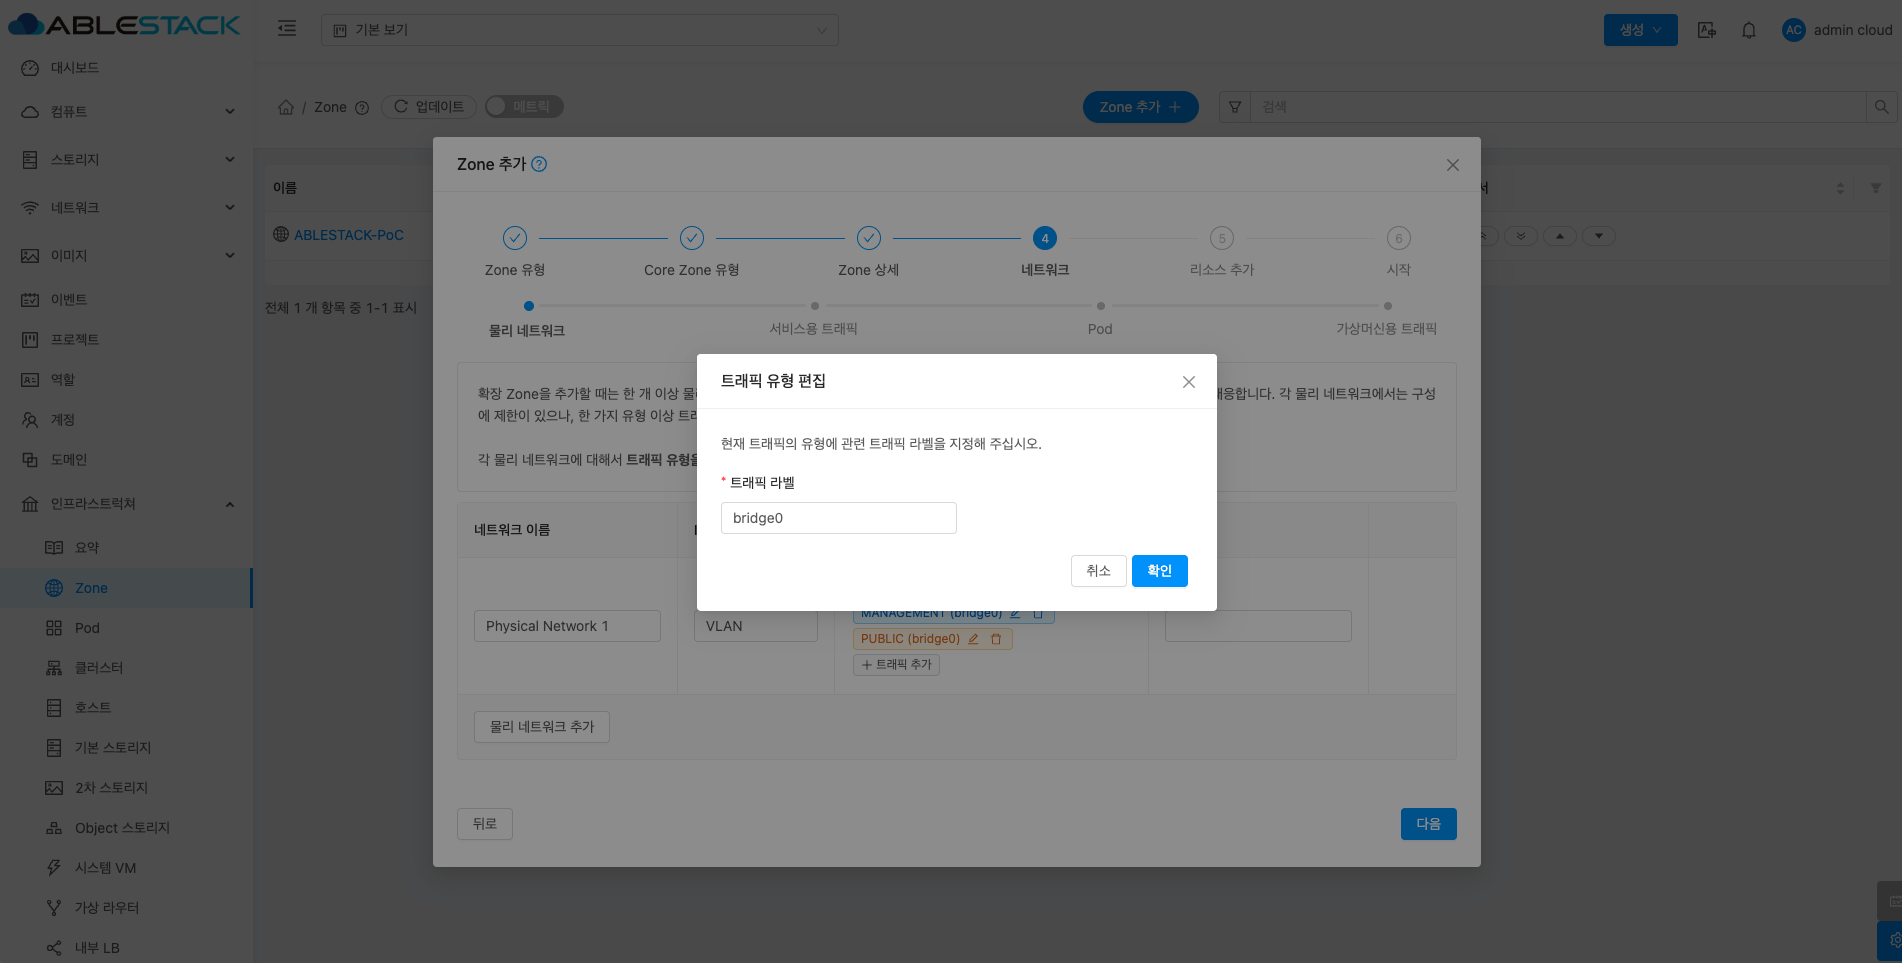Click the 도메인 icon in sidebar
The width and height of the screenshot is (1902, 963).
click(x=30, y=460)
